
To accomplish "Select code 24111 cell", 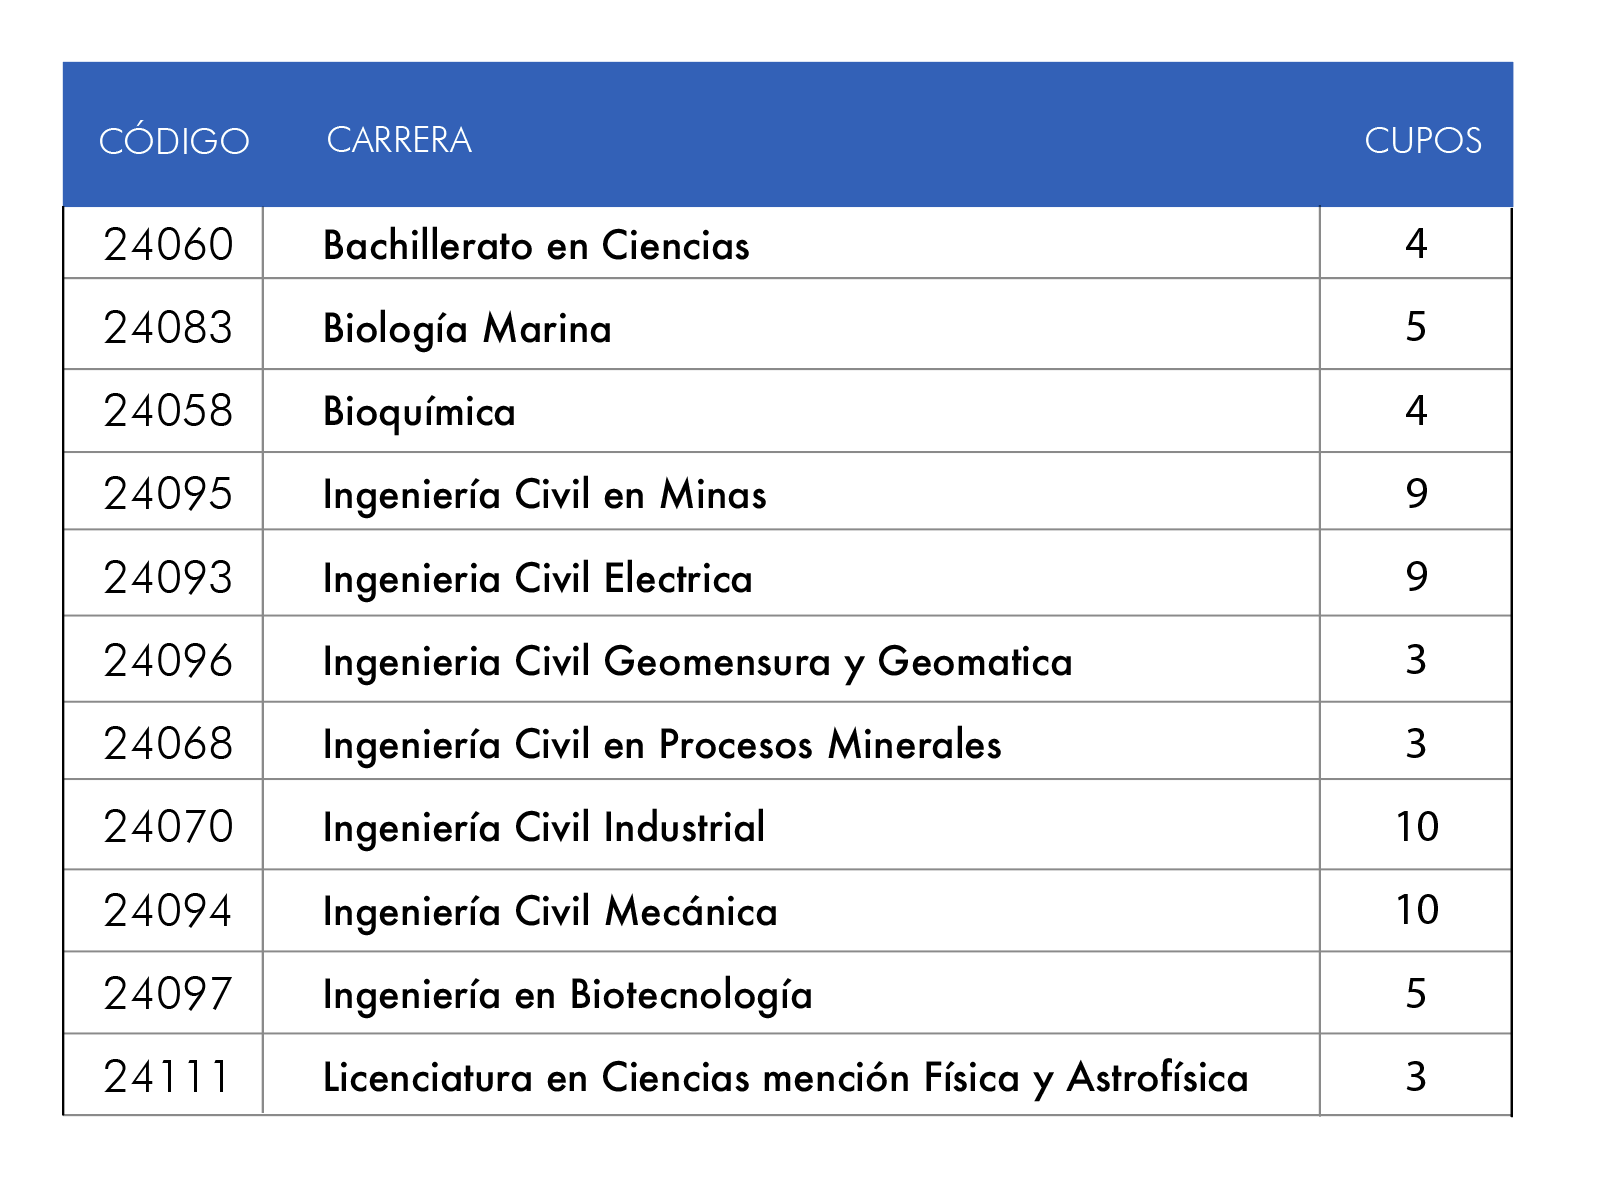I will (168, 1077).
